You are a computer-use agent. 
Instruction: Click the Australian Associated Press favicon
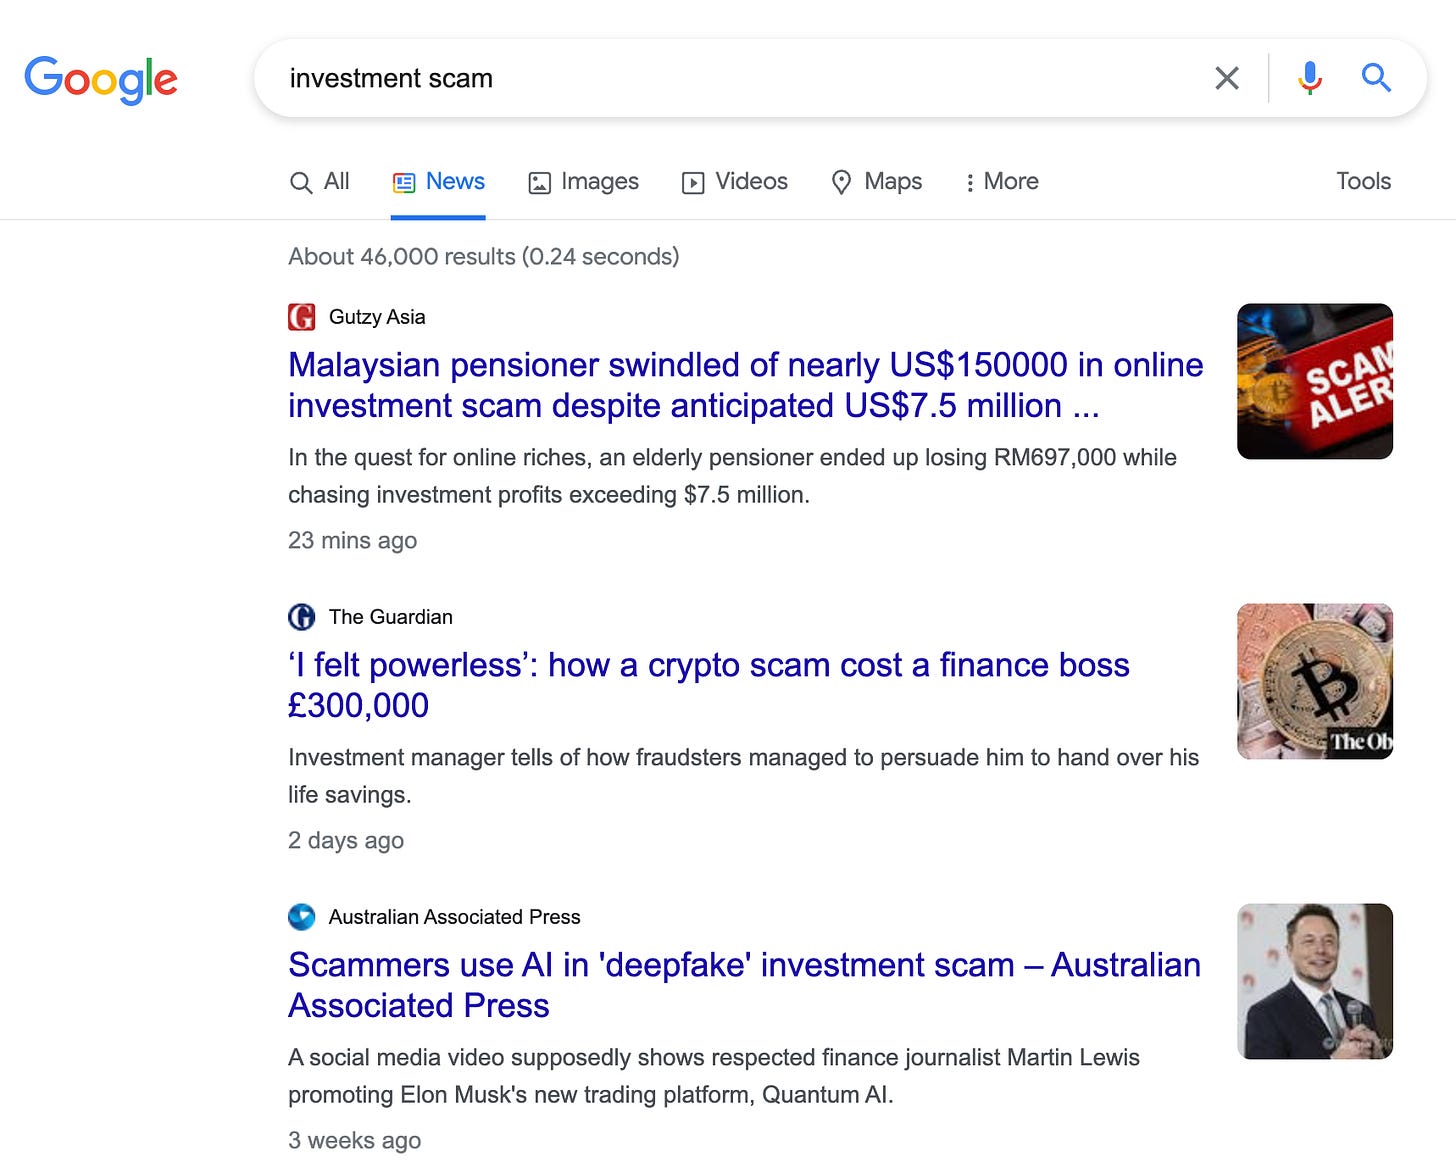[x=301, y=917]
